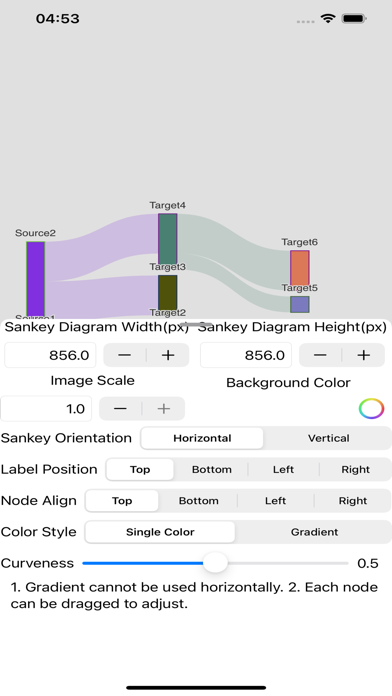392x696 pixels.
Task: Set Node Align to Left
Action: point(275,501)
